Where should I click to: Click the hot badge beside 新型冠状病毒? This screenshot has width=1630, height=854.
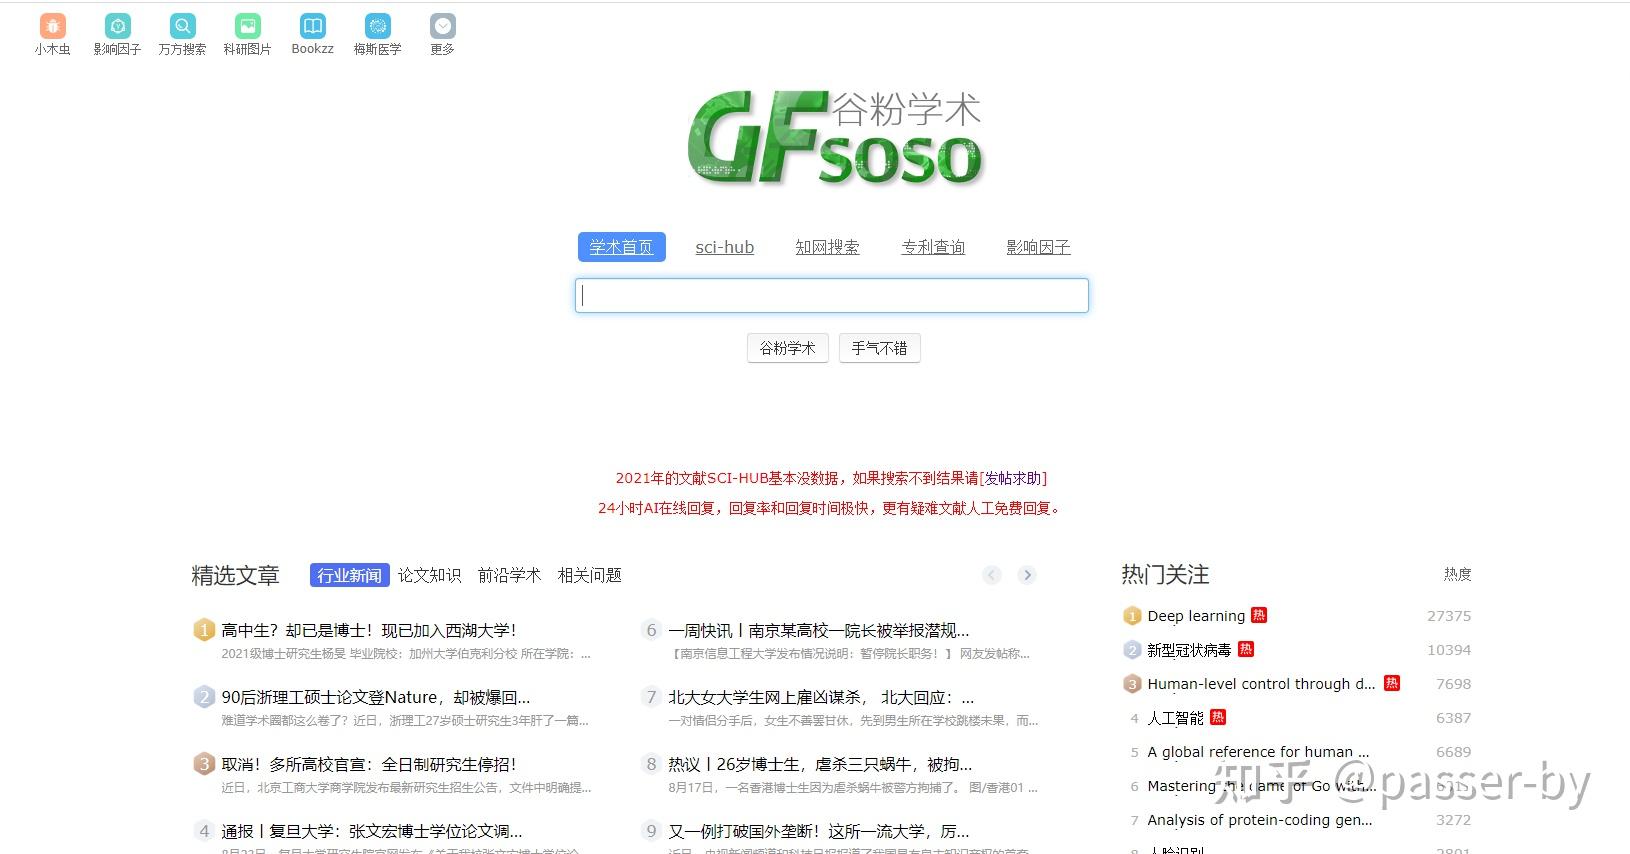click(1246, 649)
